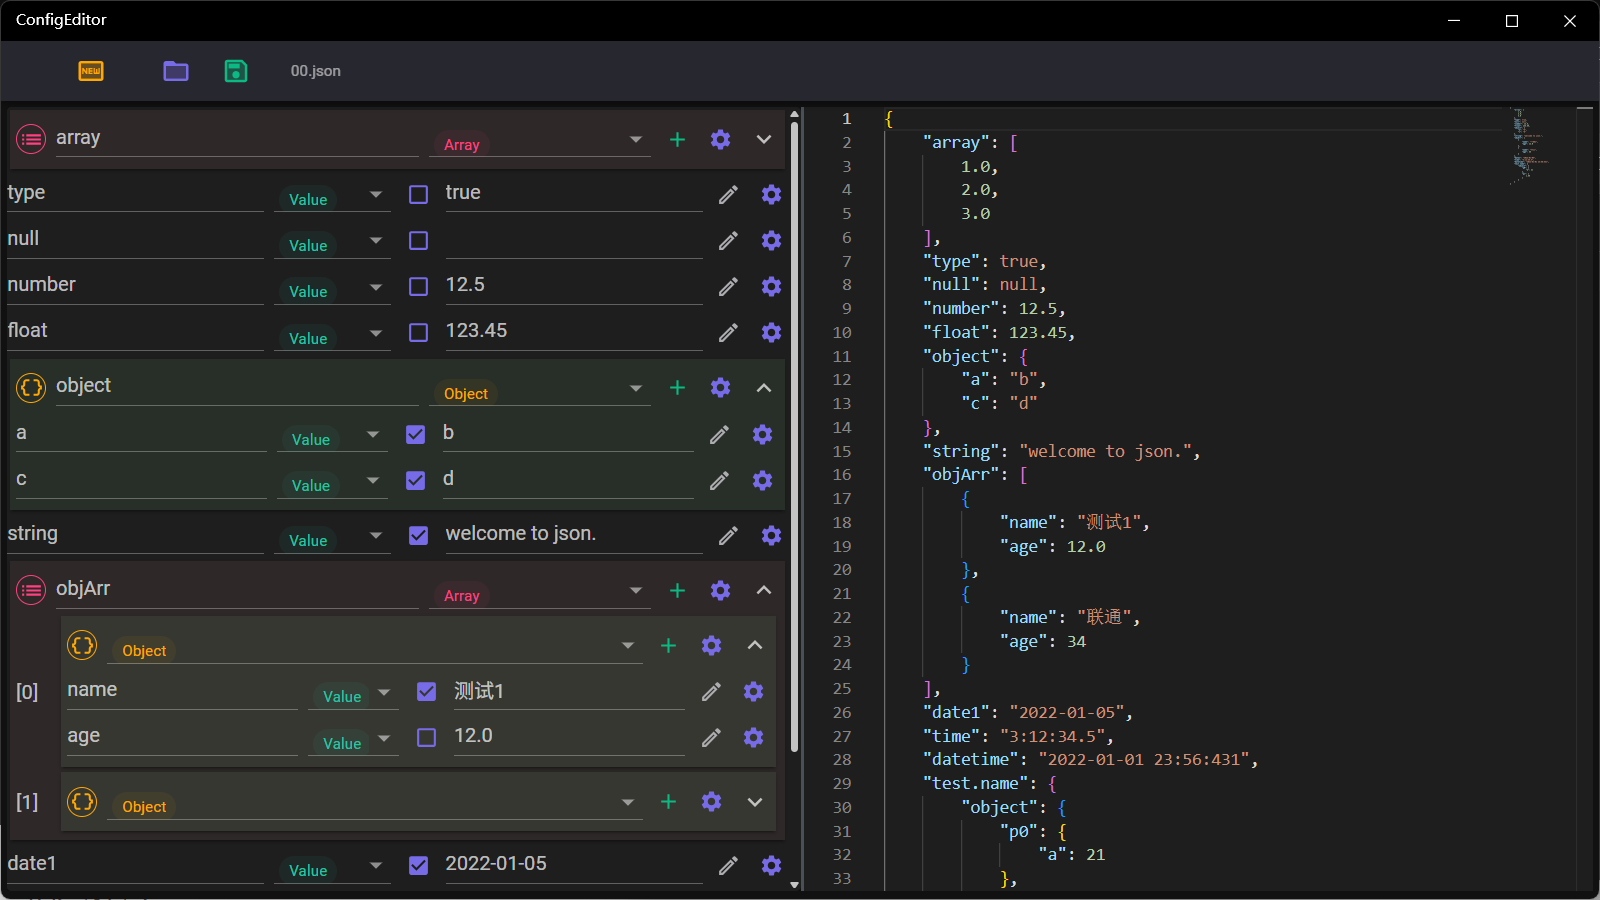Image resolution: width=1600 pixels, height=900 pixels.
Task: Toggle the checkbox on the age row
Action: click(427, 738)
